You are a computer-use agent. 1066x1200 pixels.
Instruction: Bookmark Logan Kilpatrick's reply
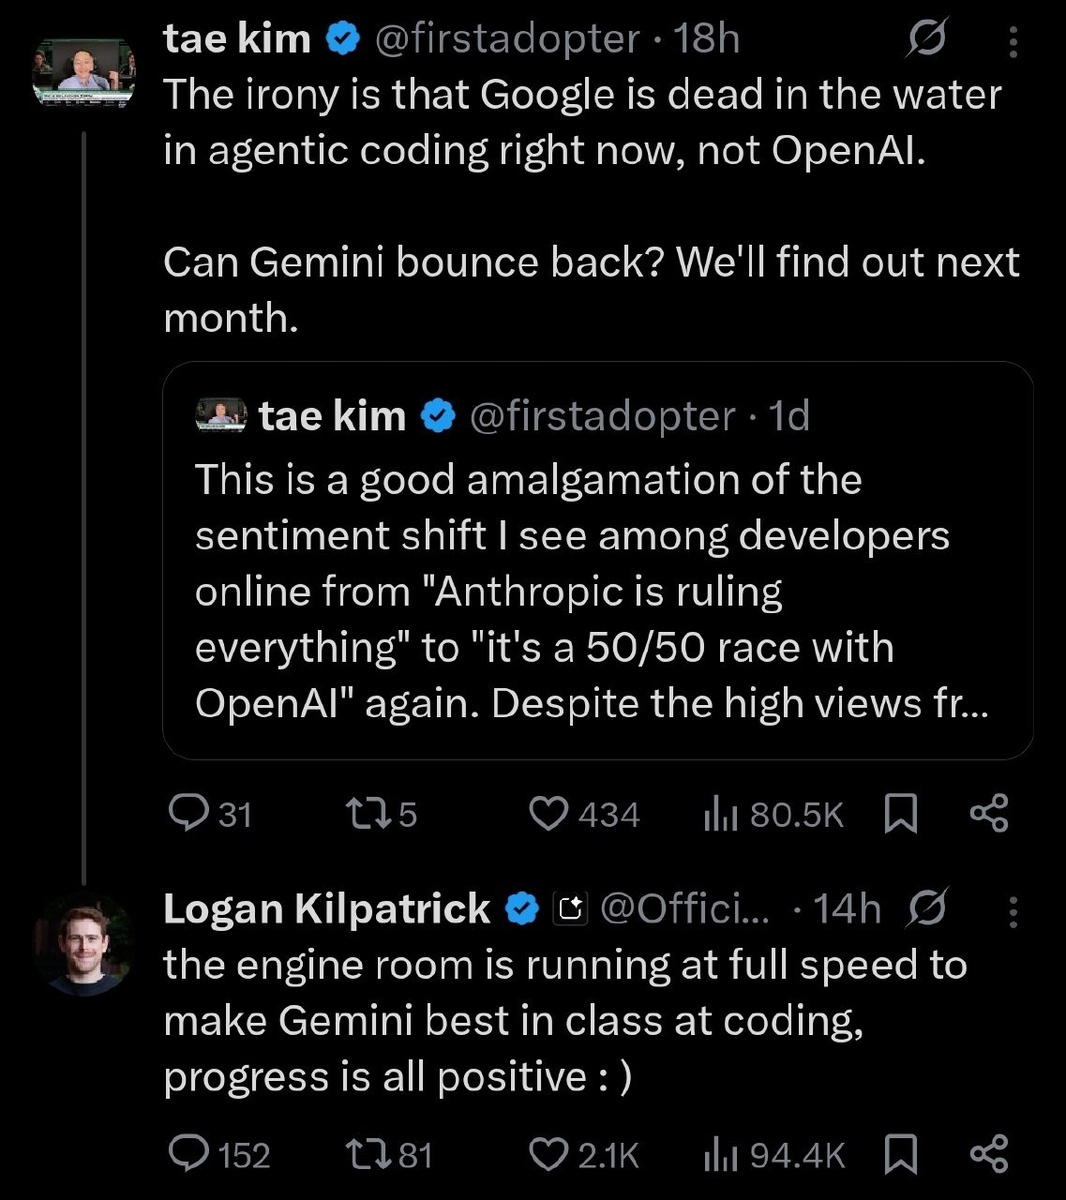pyautogui.click(x=901, y=1155)
